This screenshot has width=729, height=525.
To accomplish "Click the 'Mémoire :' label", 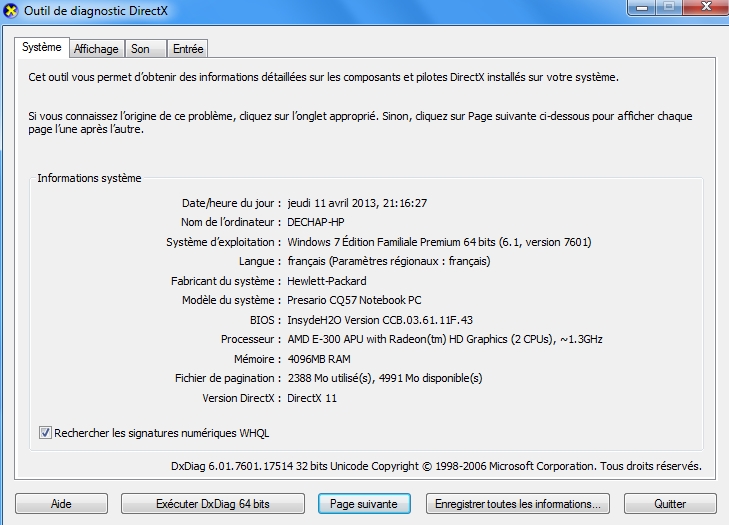I will (x=258, y=359).
